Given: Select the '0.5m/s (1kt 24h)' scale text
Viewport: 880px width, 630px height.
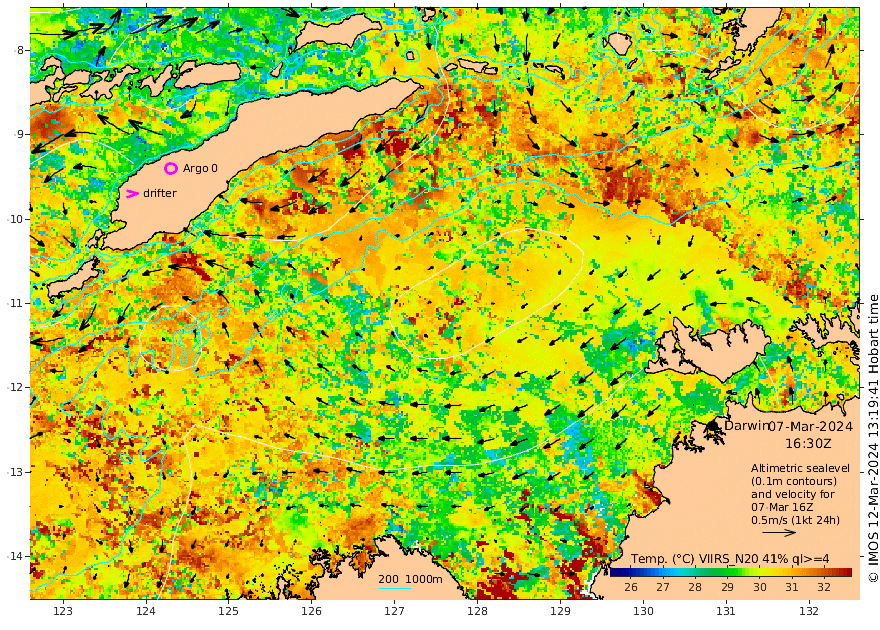Looking at the screenshot, I should click(x=796, y=520).
